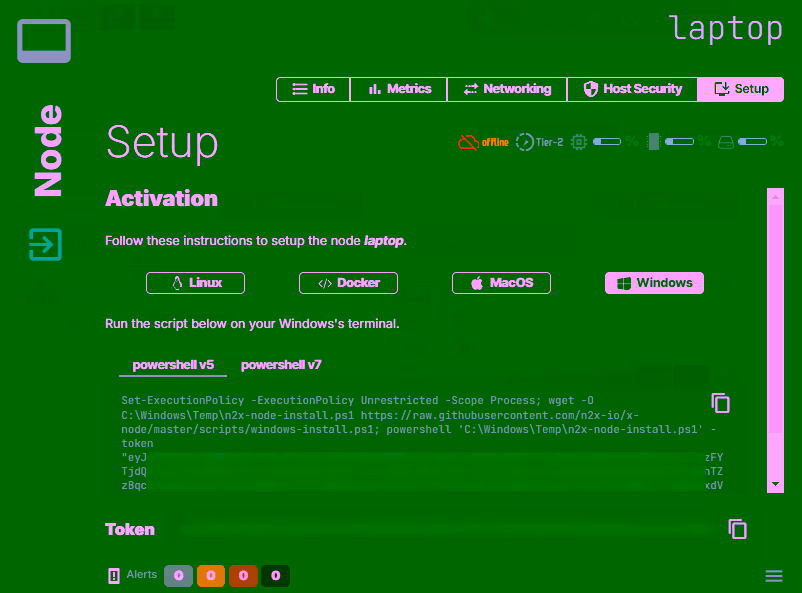Select the MacOS platform option

[501, 283]
